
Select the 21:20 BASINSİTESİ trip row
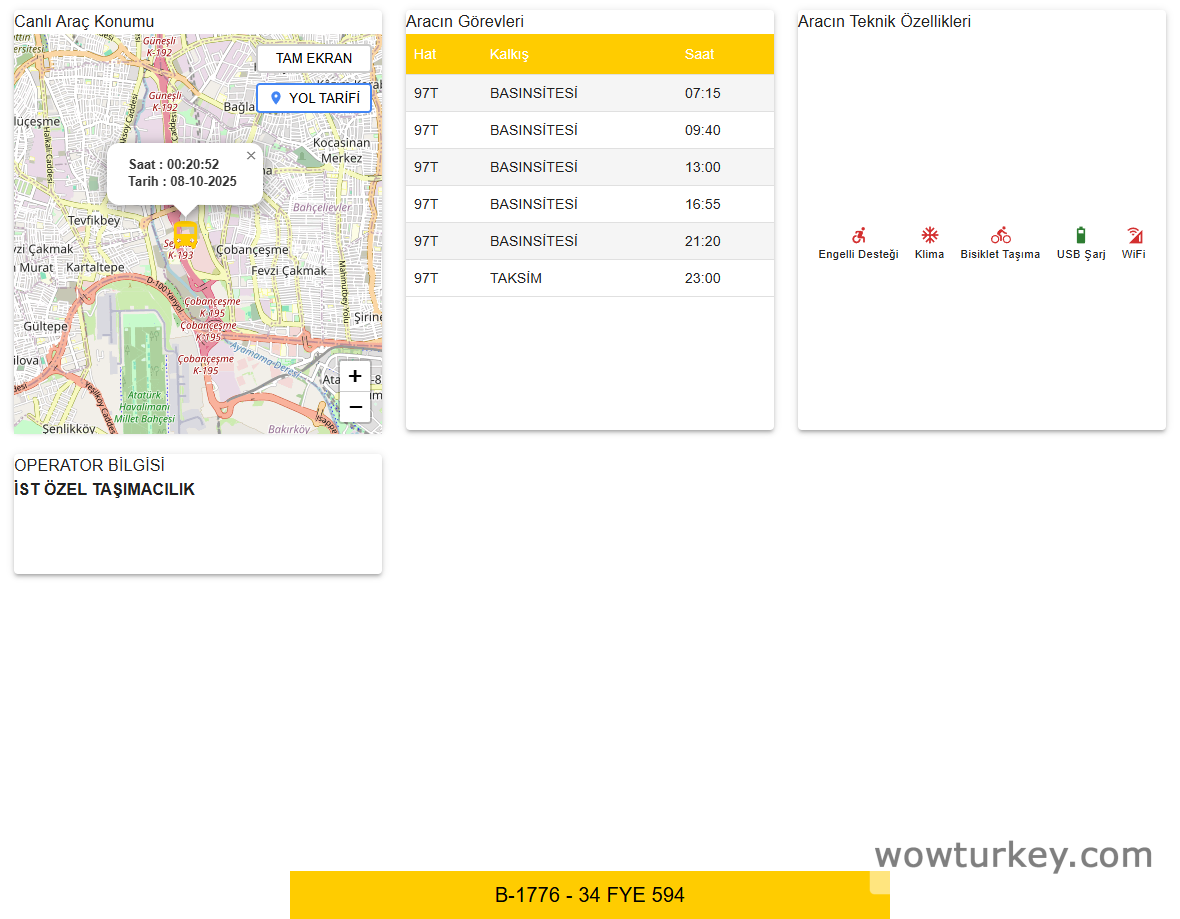click(589, 241)
